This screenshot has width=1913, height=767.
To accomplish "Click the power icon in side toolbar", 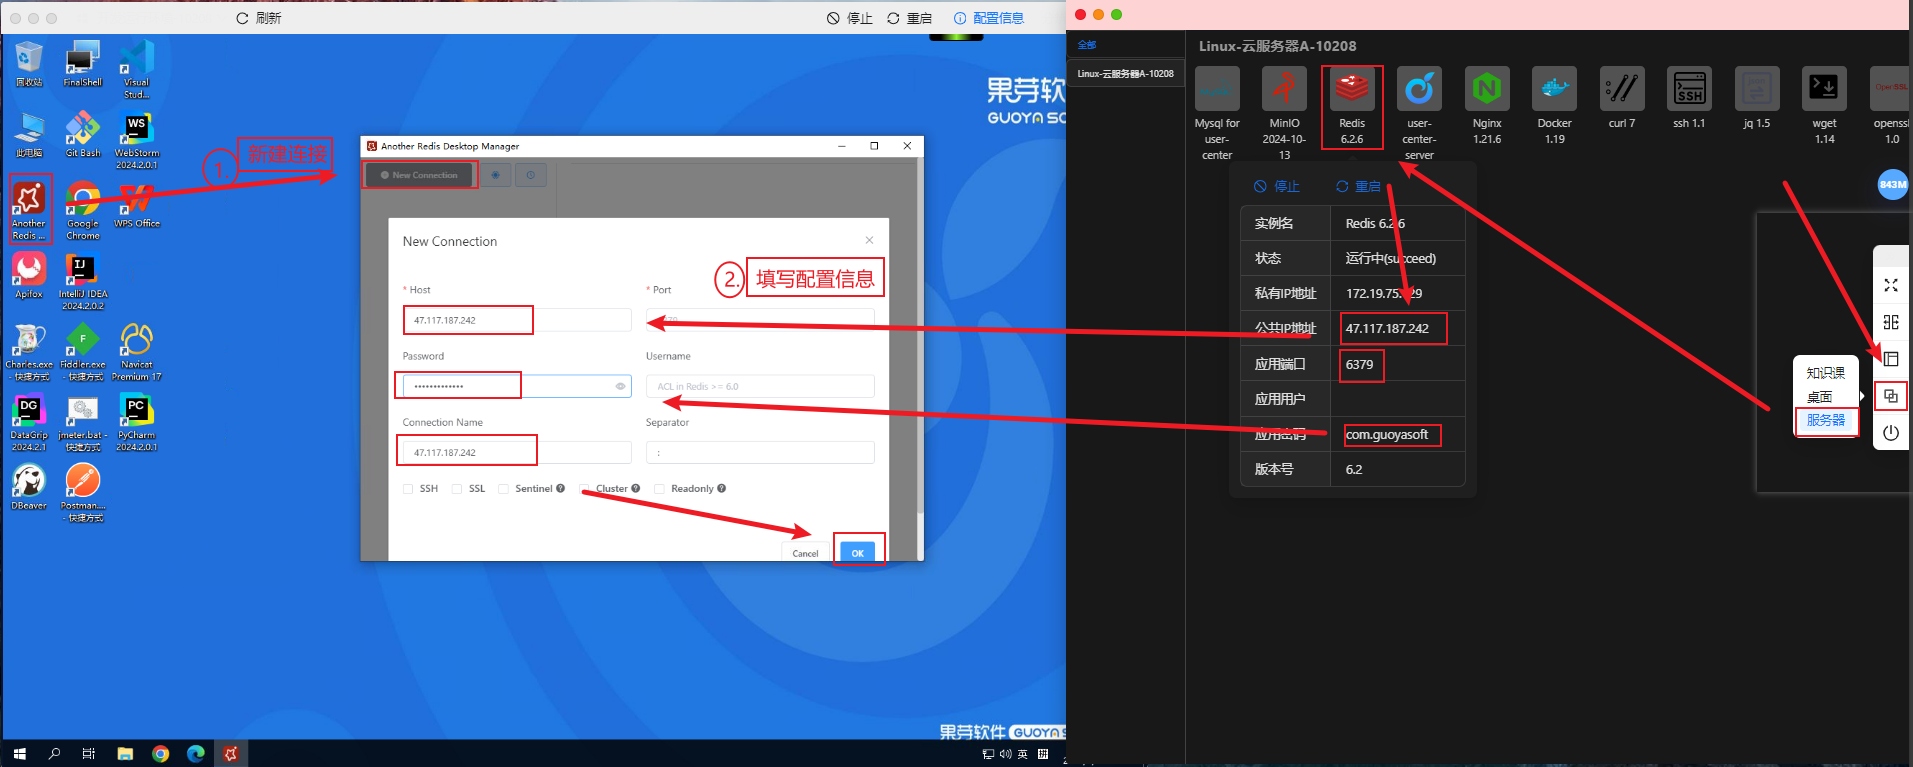I will tap(1891, 433).
